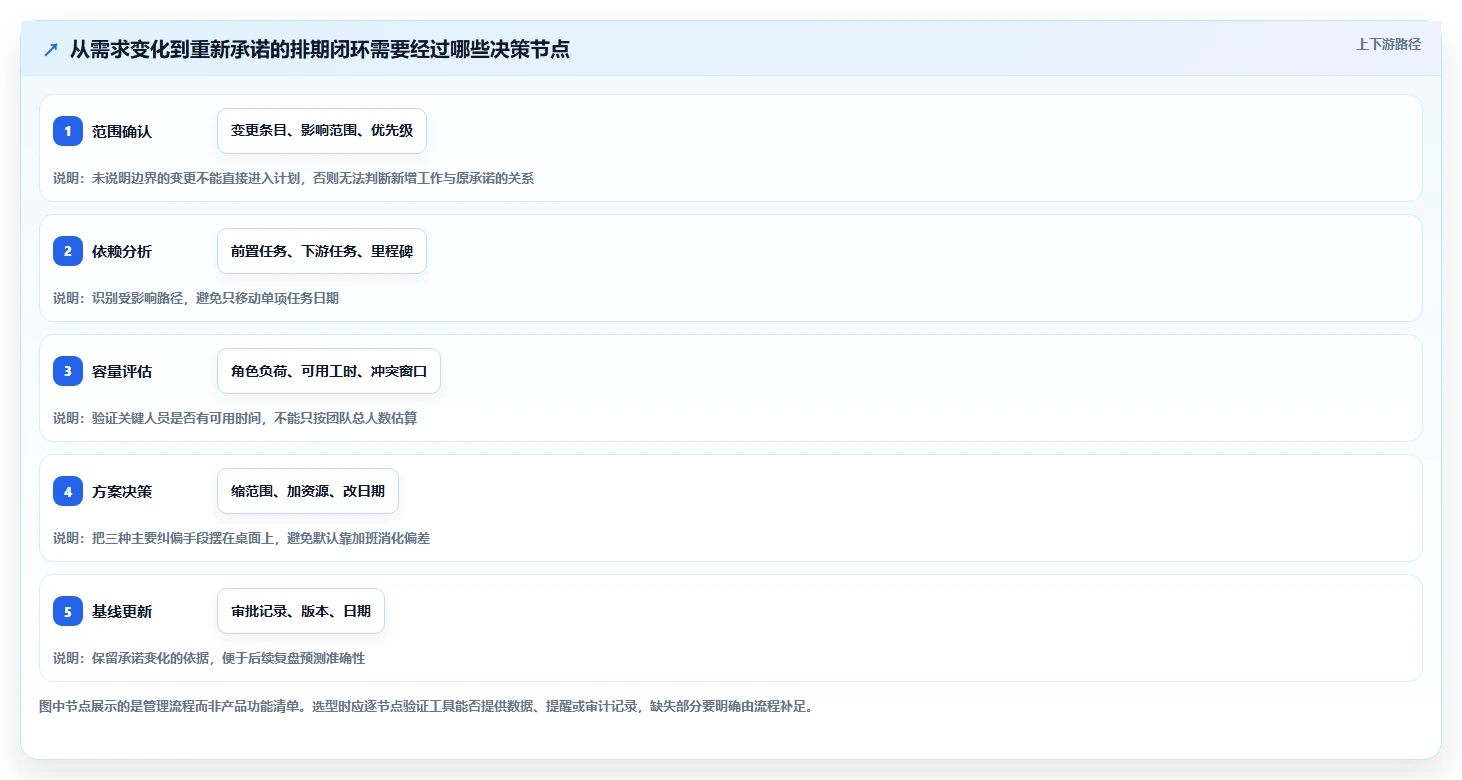Click the note 验证关键人员是否有可用时间
The height and width of the screenshot is (780, 1462).
coord(175,418)
